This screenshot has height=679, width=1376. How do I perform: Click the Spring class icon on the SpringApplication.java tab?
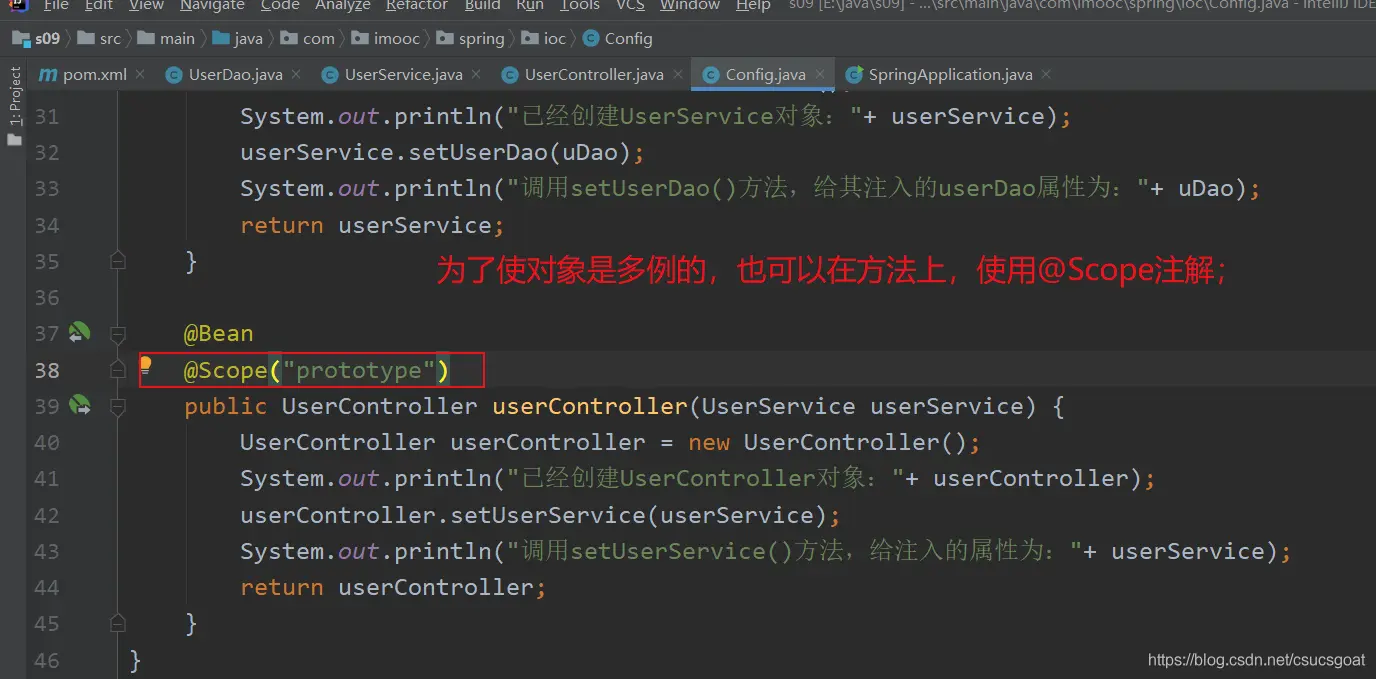tap(854, 75)
